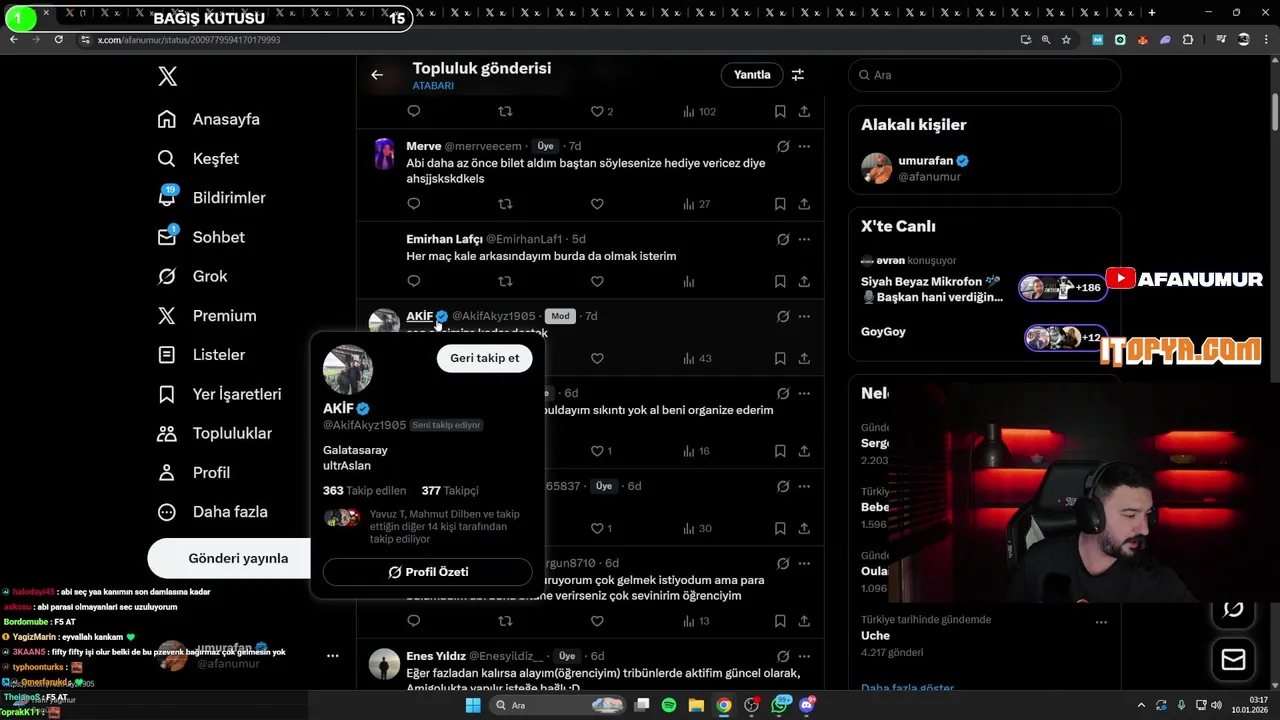Open more options on Emirhan Lafçı's post

[804, 239]
